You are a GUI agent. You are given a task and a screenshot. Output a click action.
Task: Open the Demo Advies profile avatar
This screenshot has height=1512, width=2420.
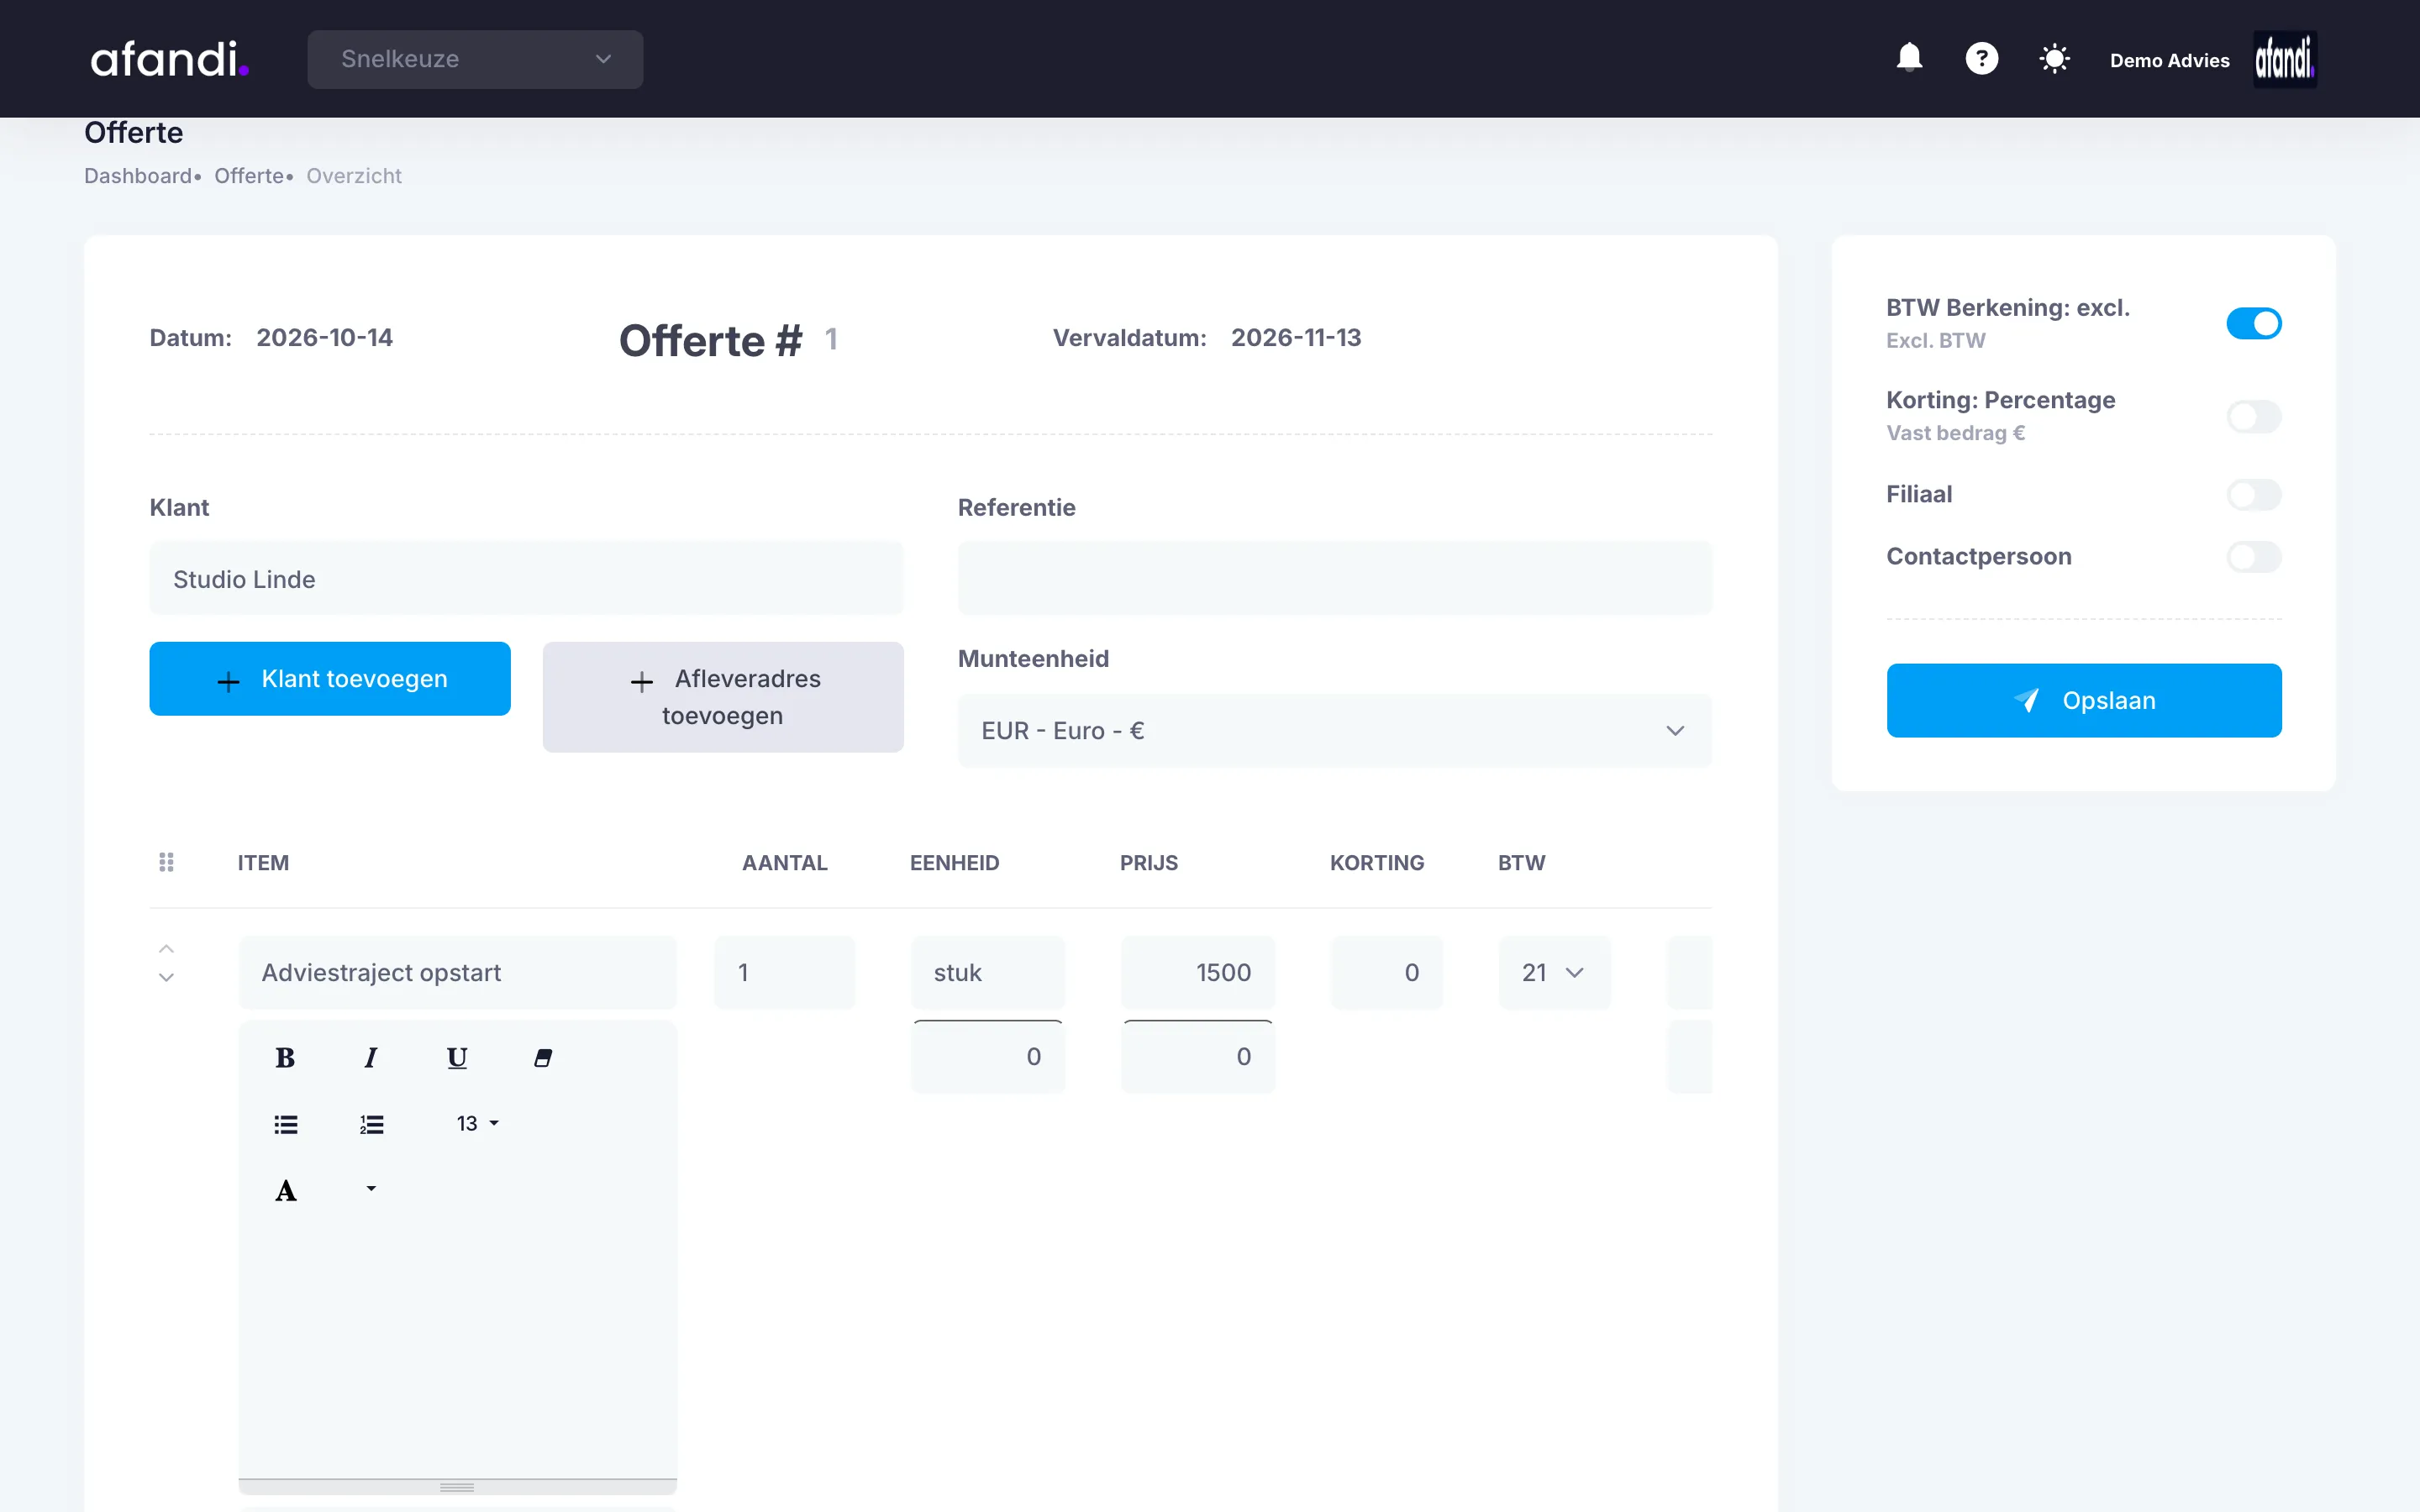[x=2284, y=59]
